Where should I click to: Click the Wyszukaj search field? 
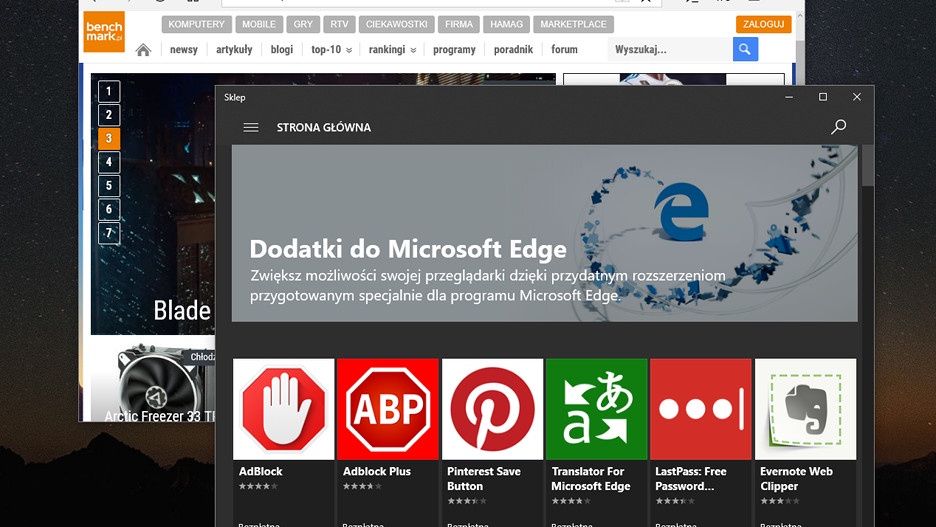point(670,49)
